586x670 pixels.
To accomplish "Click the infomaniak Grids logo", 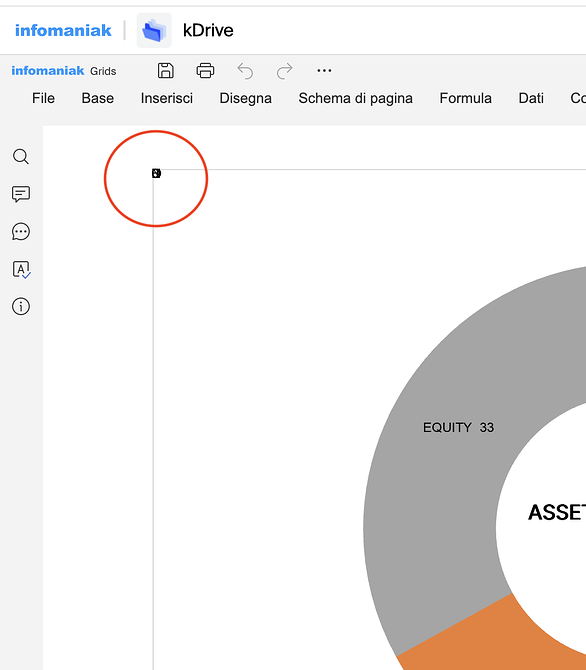I will 64,71.
